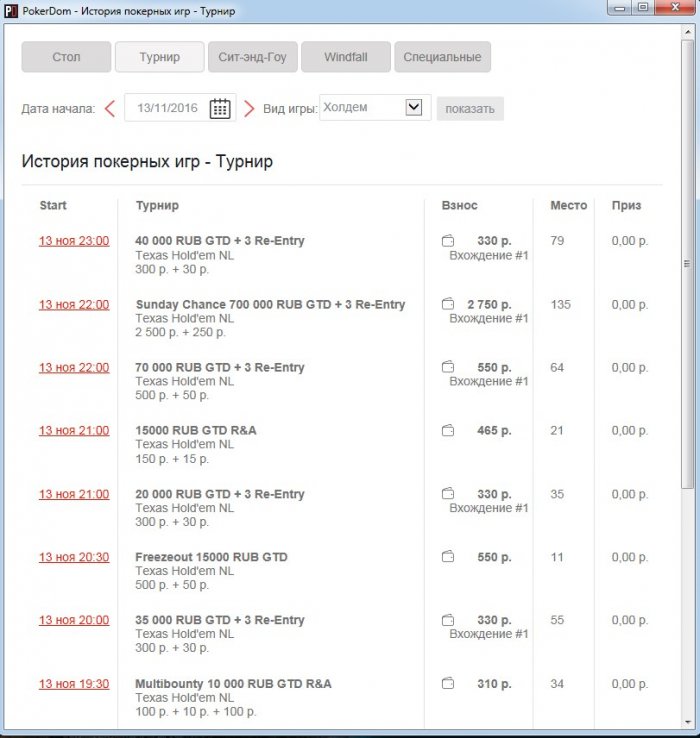Click wallet icon for 20 000 RUB GTD row
The width and height of the screenshot is (700, 738).
pyautogui.click(x=448, y=494)
